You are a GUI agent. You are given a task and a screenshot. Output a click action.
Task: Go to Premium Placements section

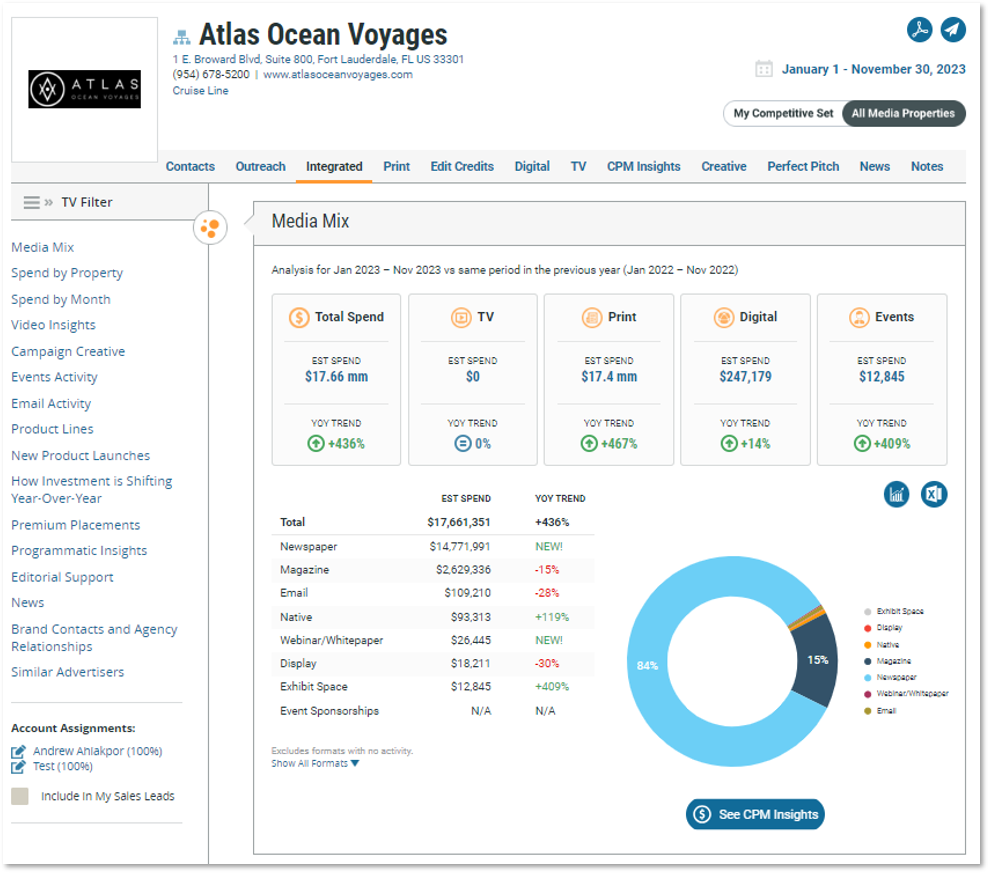click(76, 525)
